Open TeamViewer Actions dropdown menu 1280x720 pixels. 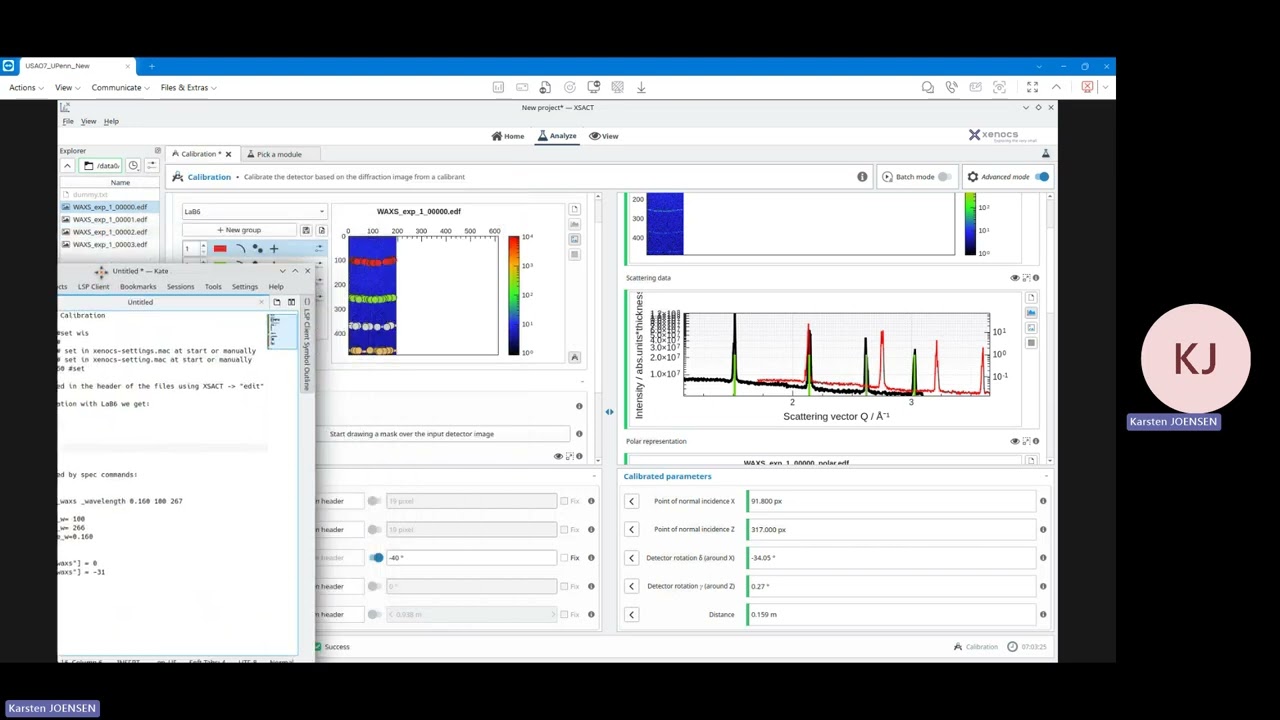(x=25, y=88)
